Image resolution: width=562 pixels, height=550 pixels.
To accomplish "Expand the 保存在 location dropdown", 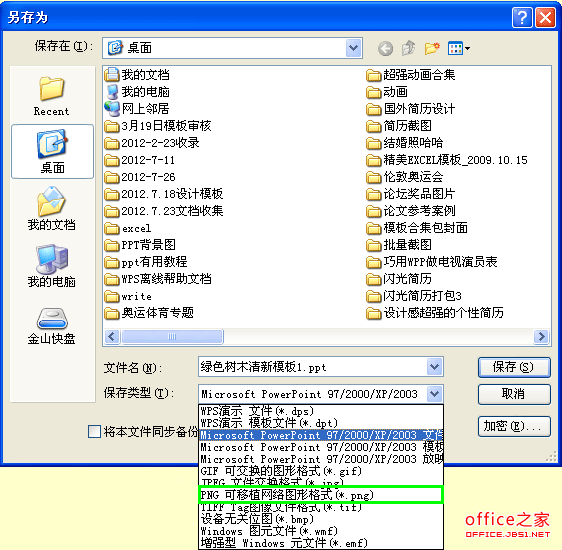I will coord(354,48).
